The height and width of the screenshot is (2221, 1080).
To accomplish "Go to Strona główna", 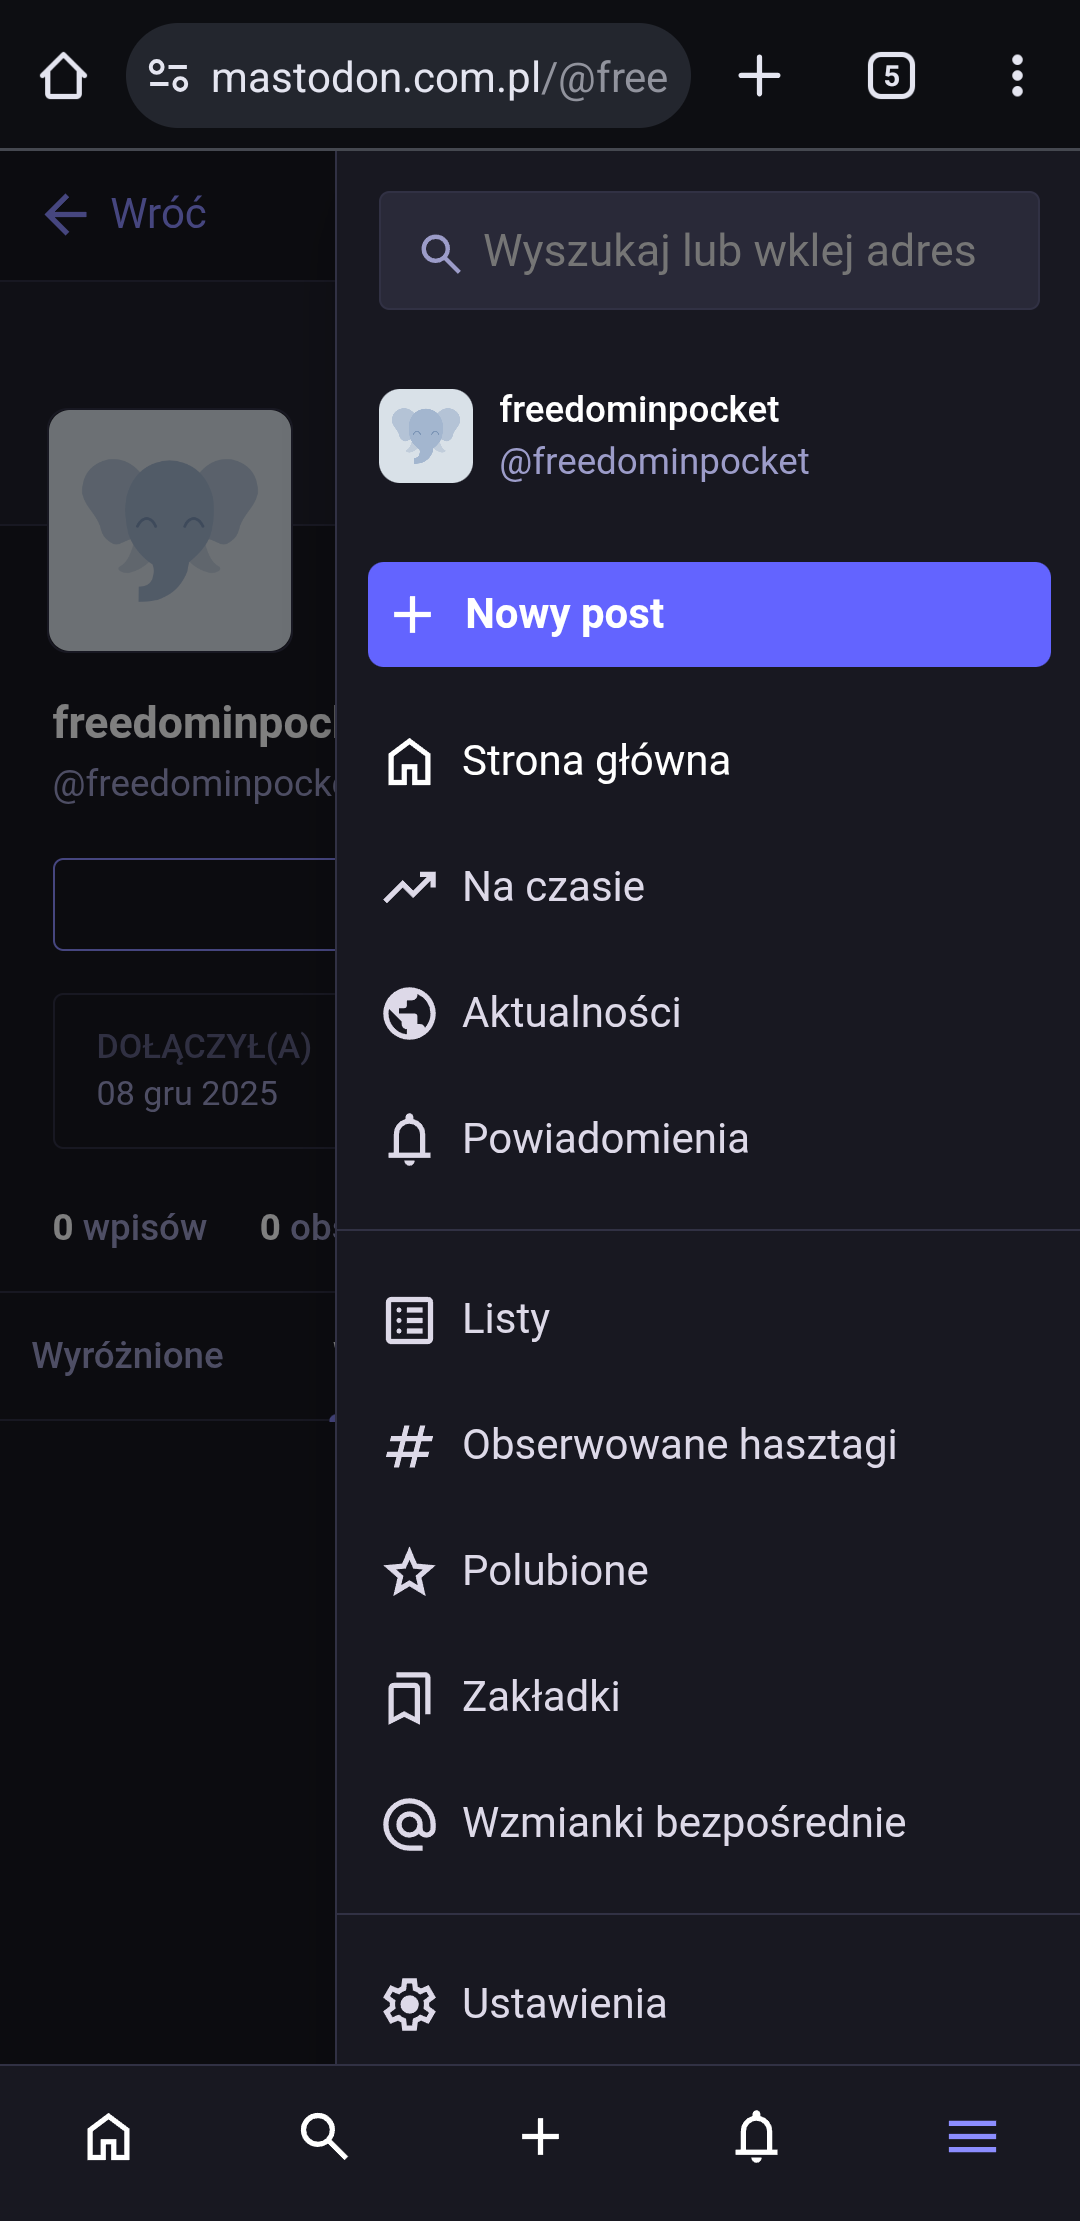I will point(596,761).
